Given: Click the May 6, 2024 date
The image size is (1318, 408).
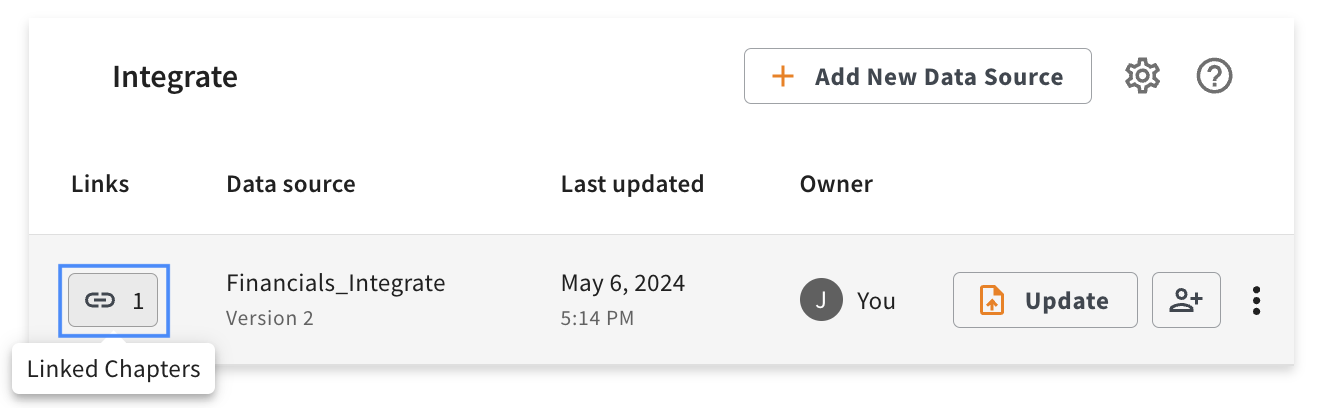Looking at the screenshot, I should [x=622, y=283].
